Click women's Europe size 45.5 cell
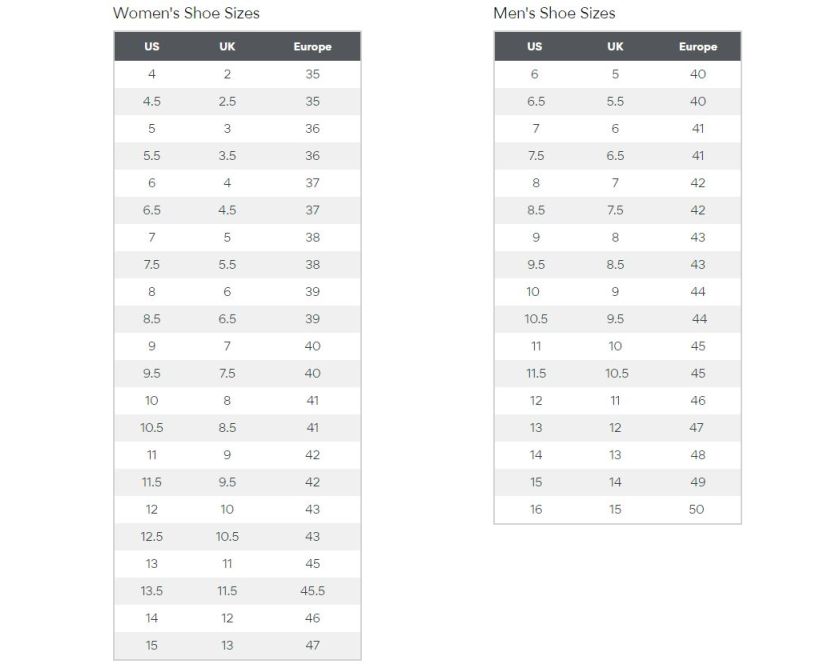 pyautogui.click(x=312, y=591)
